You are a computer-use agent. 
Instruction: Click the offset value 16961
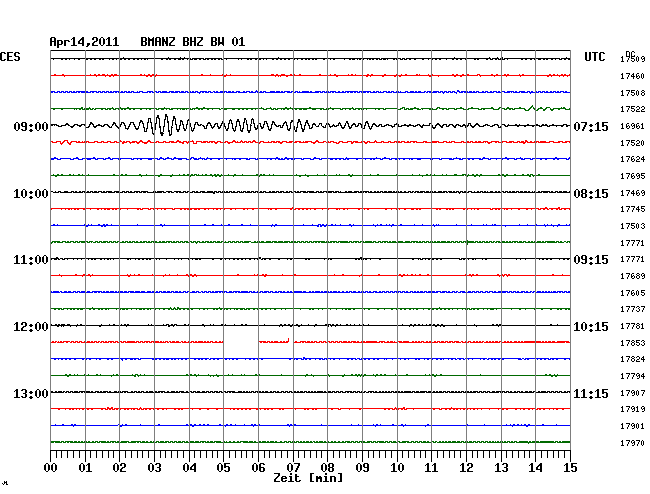(x=633, y=126)
